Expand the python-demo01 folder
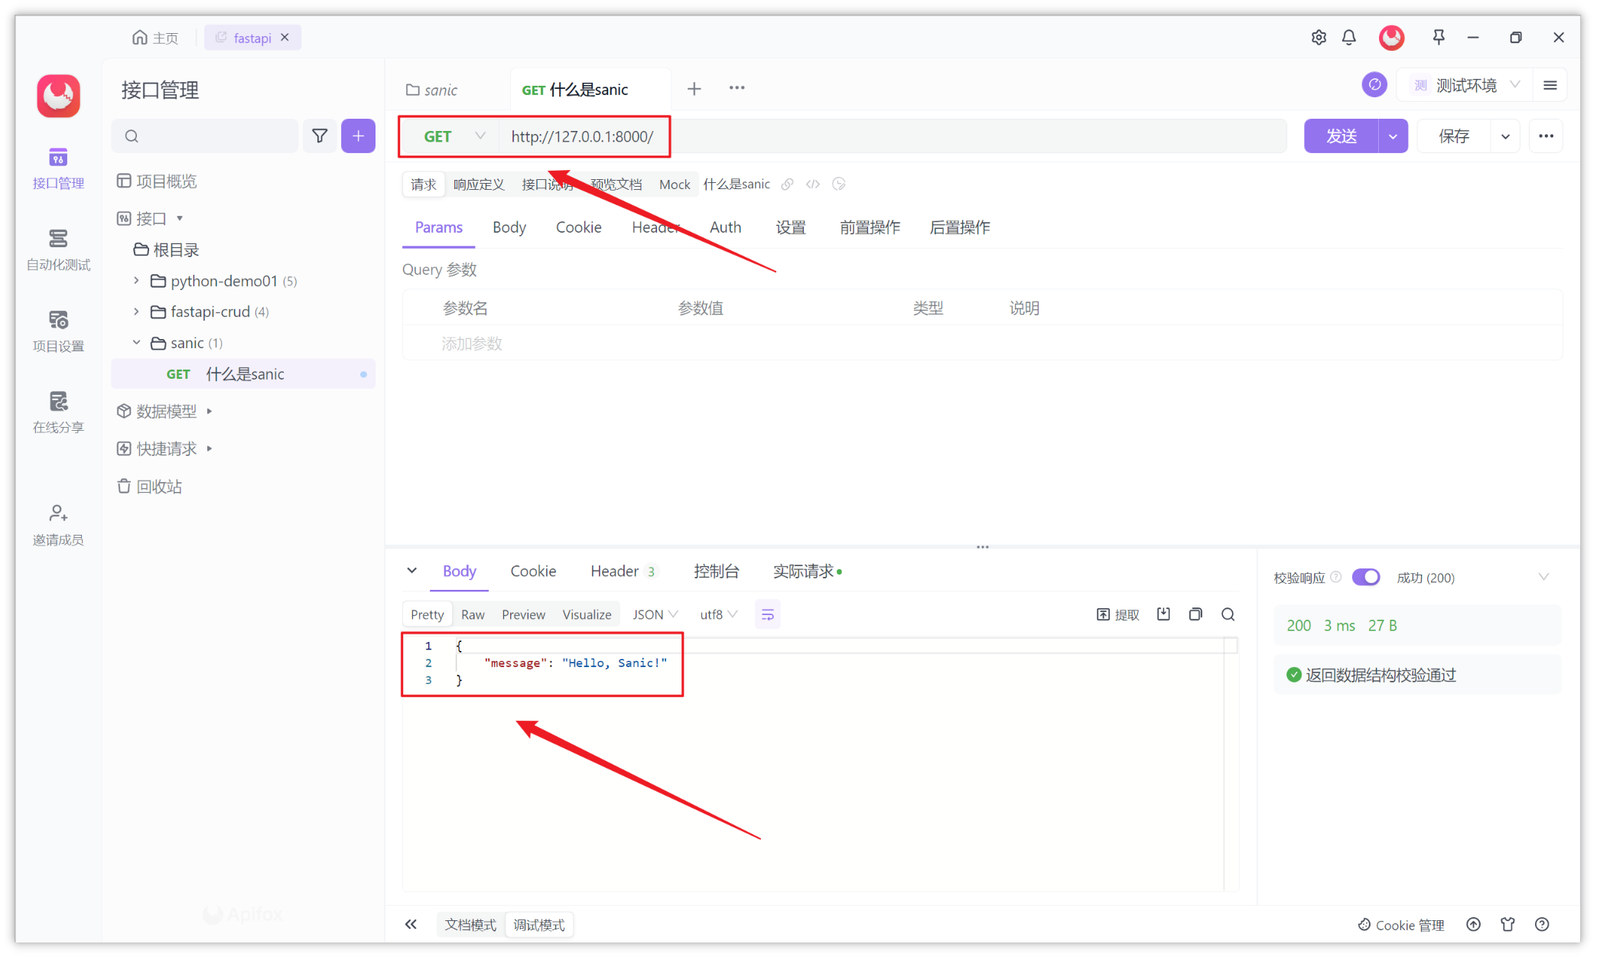Screen dimensions: 1600x961 [137, 281]
